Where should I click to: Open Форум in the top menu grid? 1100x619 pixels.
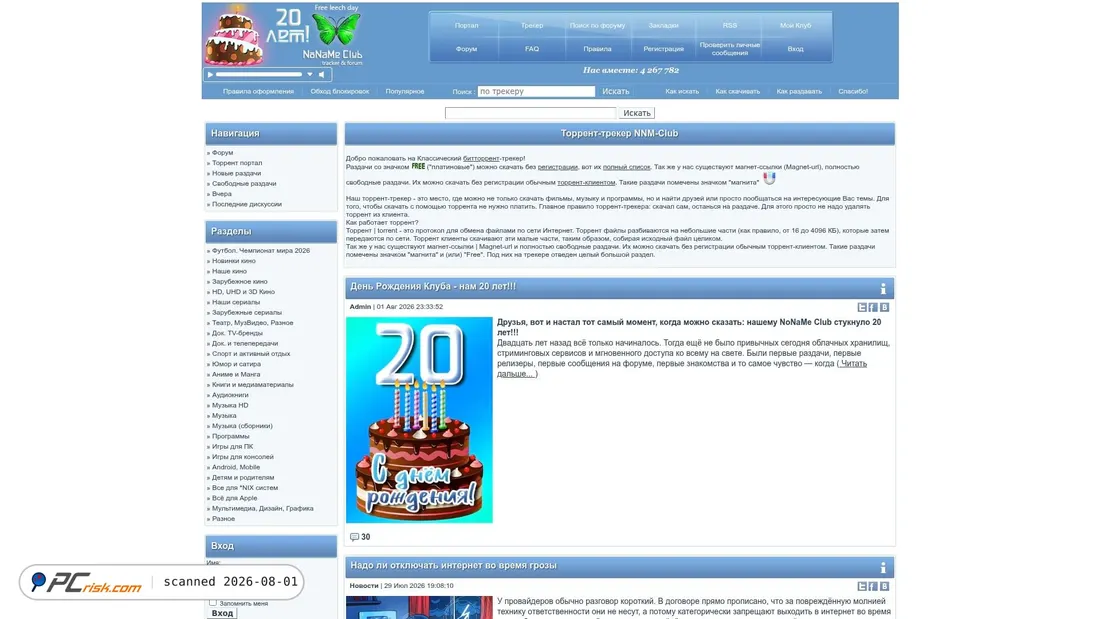tap(467, 49)
